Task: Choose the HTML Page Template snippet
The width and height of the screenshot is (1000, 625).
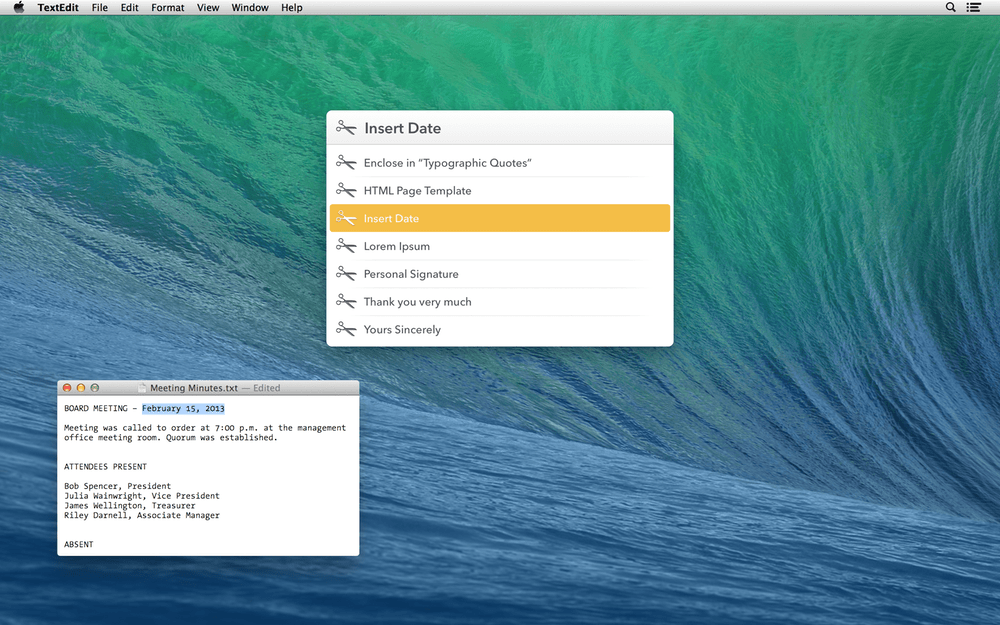Action: click(500, 191)
